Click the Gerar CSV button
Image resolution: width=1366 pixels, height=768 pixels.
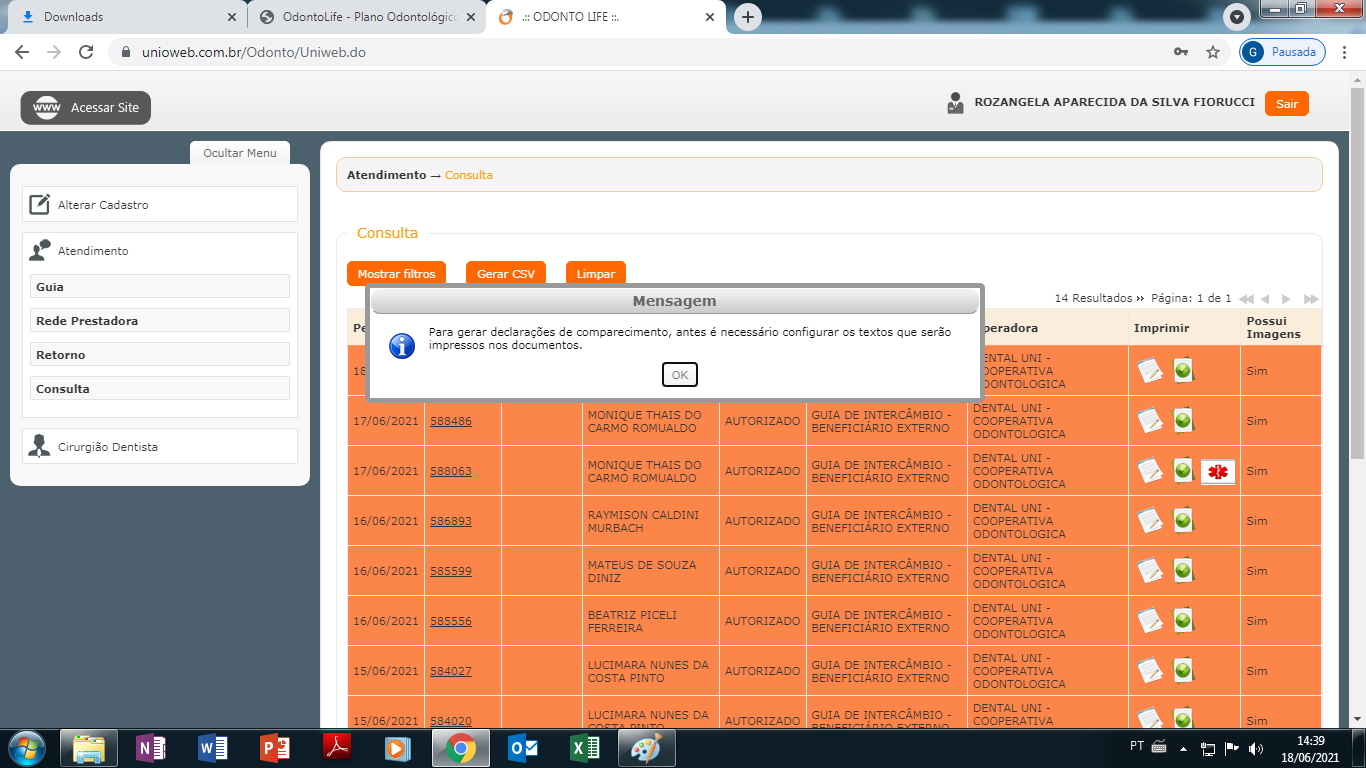506,274
